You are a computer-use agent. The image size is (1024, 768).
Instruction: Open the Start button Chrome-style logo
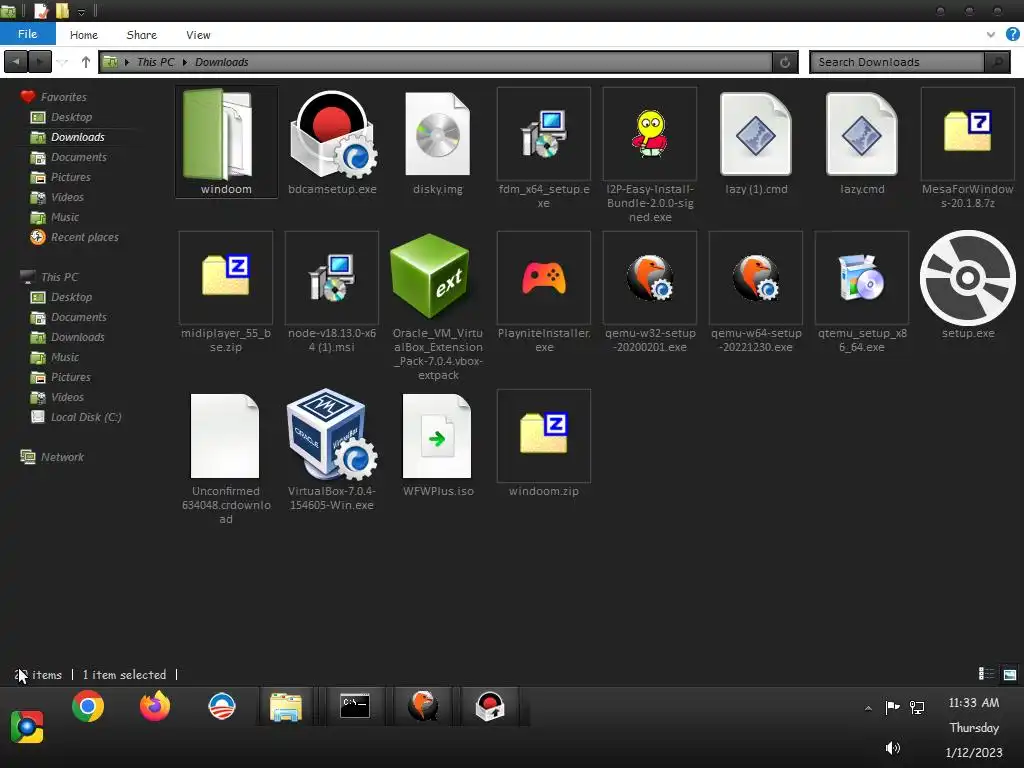click(x=27, y=727)
